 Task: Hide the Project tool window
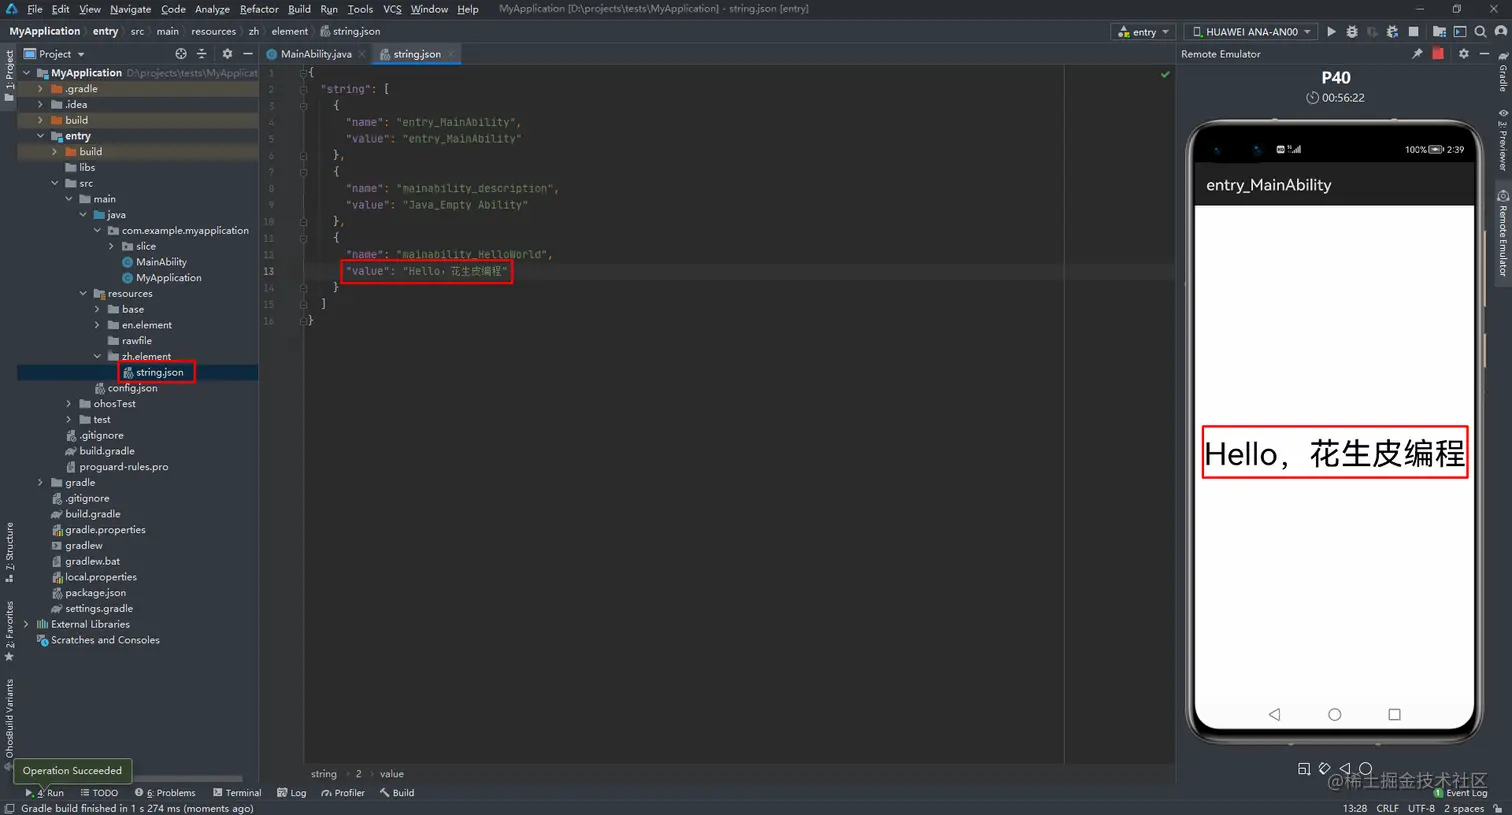coord(248,54)
